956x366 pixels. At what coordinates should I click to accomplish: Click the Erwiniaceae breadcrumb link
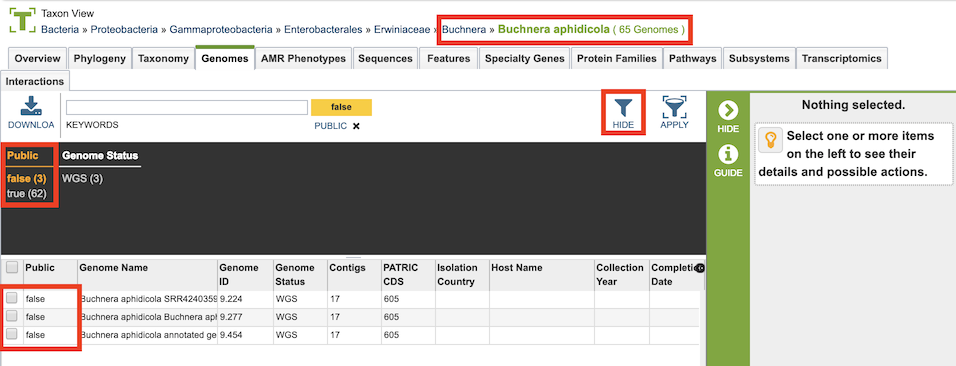tap(402, 29)
